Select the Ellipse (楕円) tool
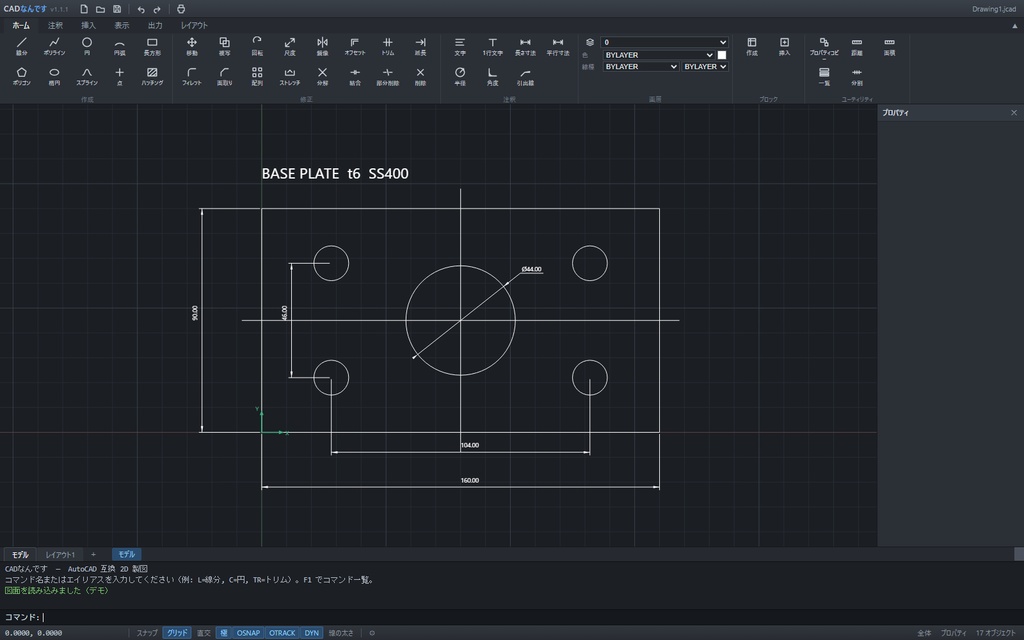This screenshot has width=1024, height=640. (x=54, y=76)
